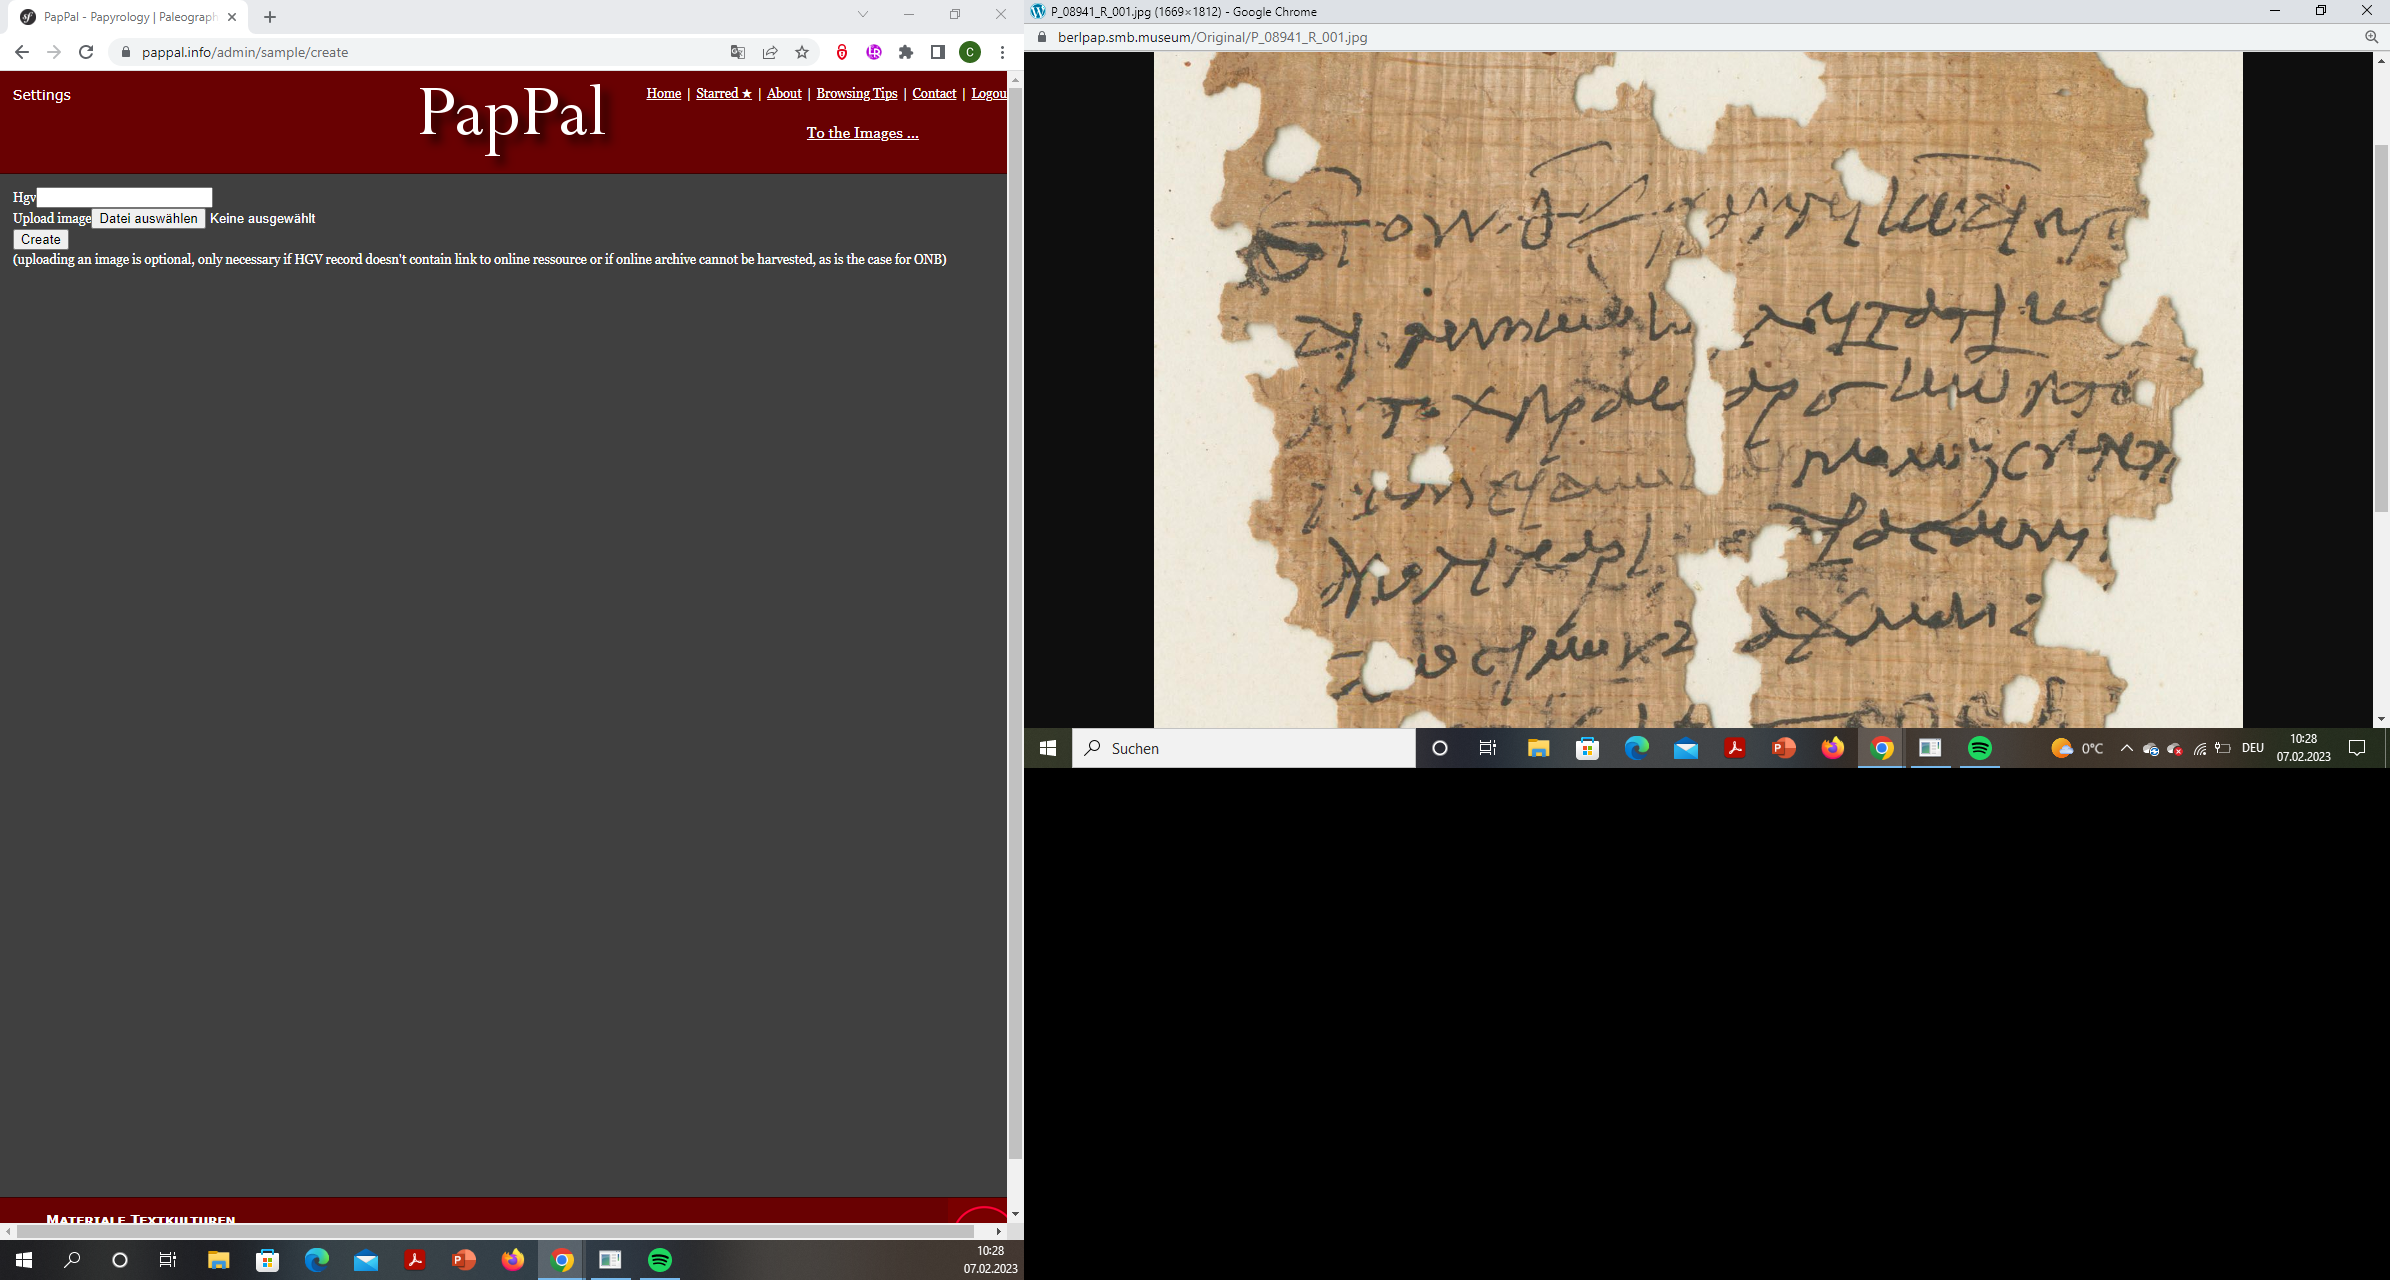
Task: Click the lock icon beside pappal.info
Action: coord(126,52)
